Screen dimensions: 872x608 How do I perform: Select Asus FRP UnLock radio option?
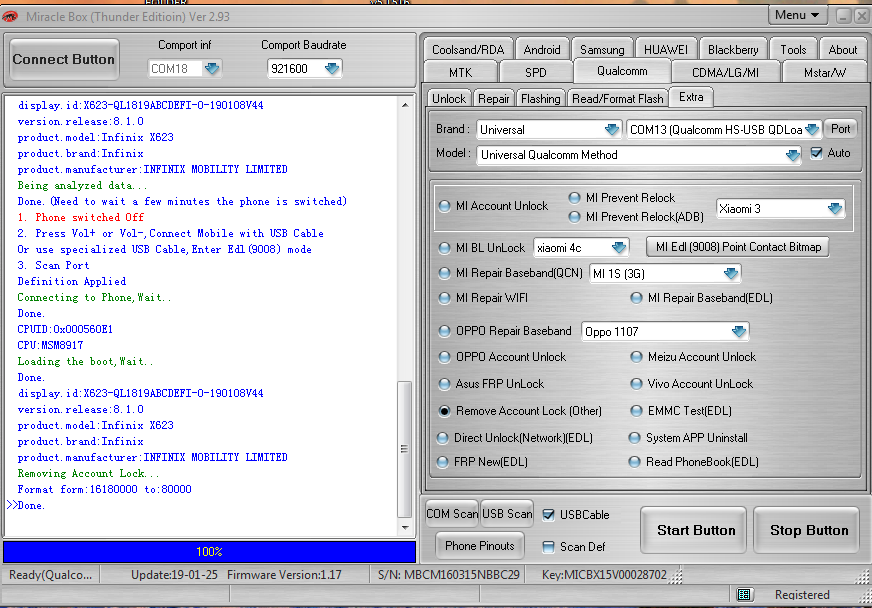[444, 384]
